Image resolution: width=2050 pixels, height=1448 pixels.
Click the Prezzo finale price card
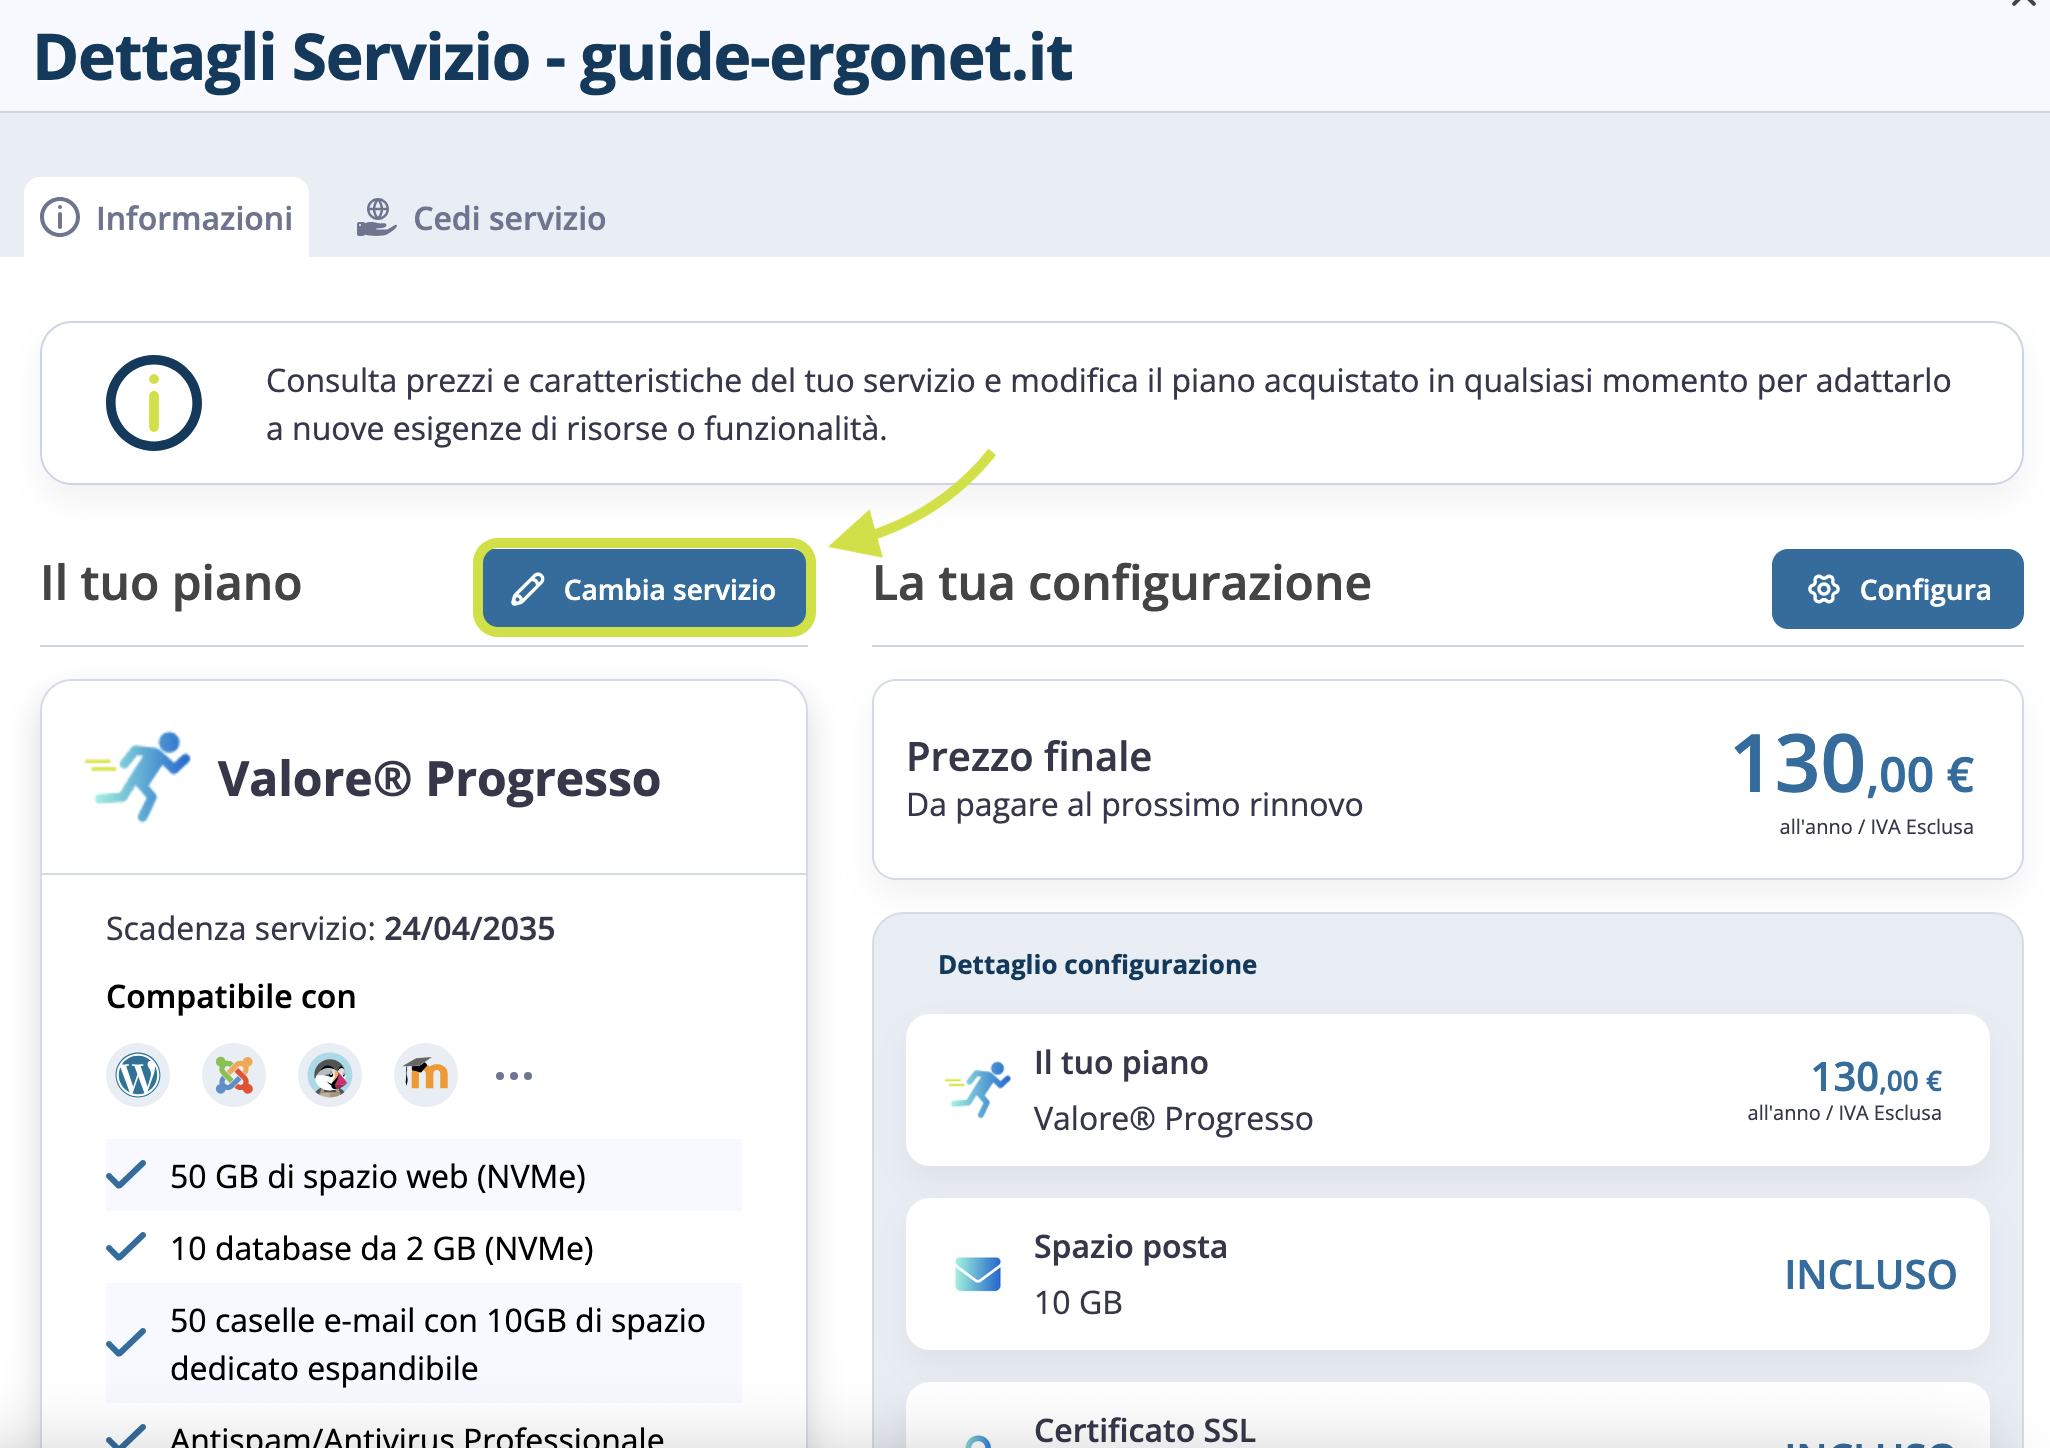click(1447, 780)
